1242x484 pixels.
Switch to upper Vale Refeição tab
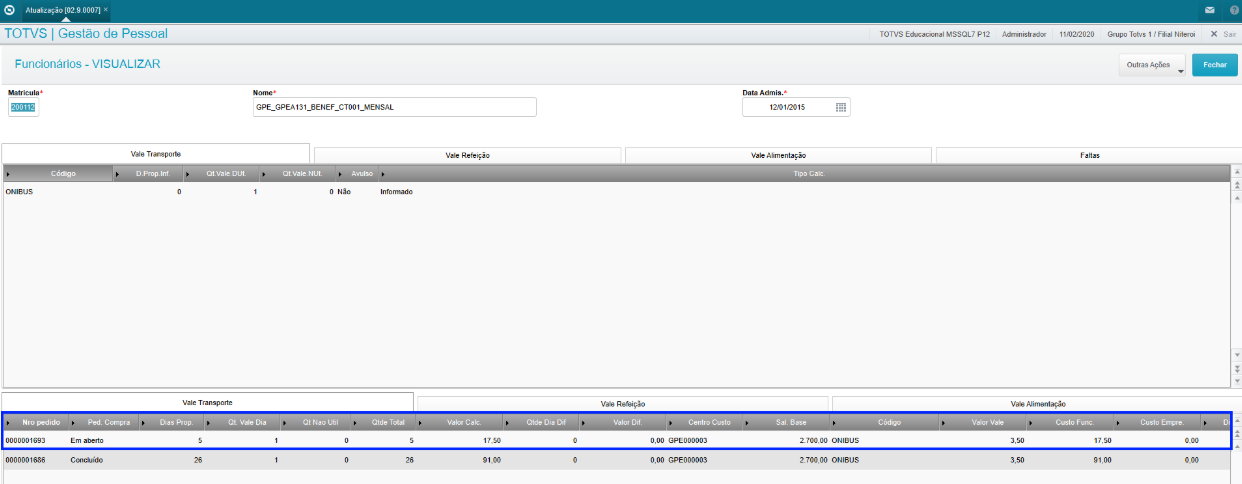[467, 155]
